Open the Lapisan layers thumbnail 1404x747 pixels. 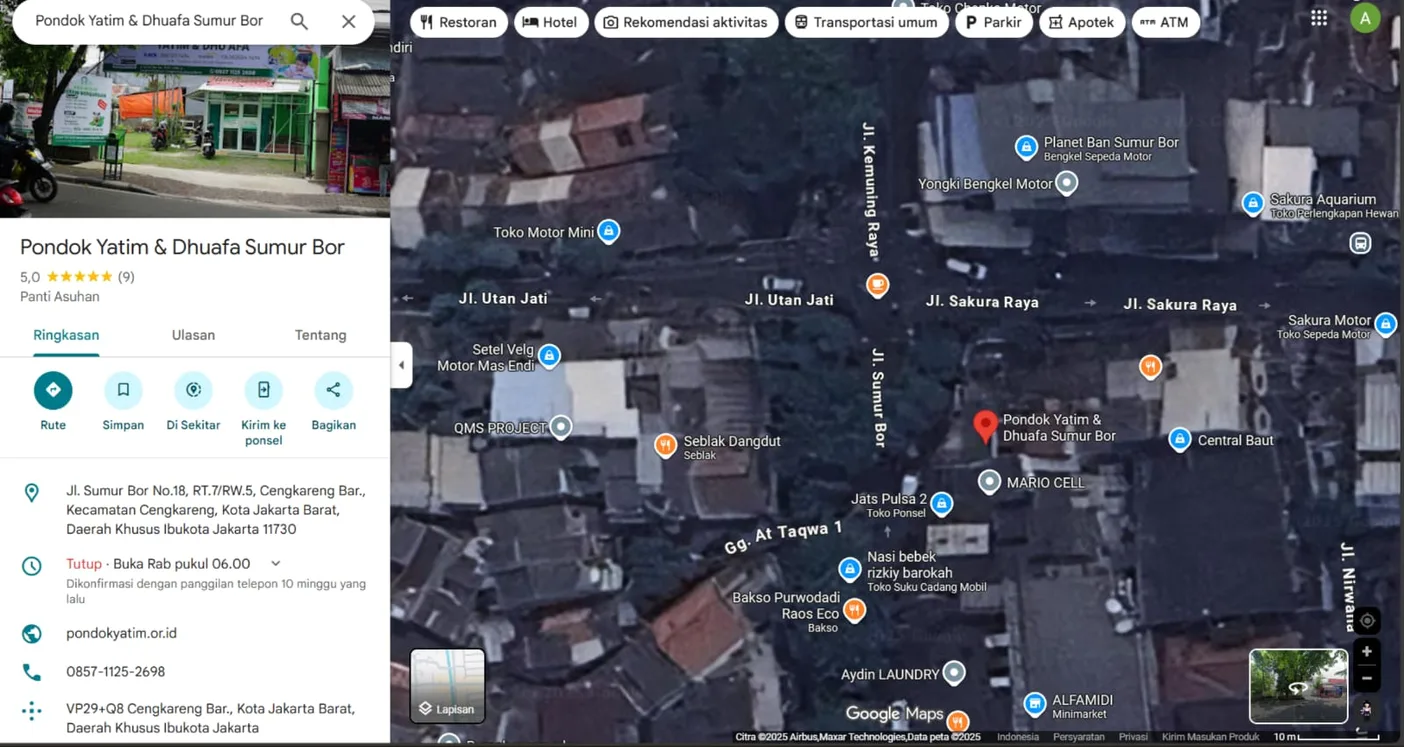(x=447, y=685)
